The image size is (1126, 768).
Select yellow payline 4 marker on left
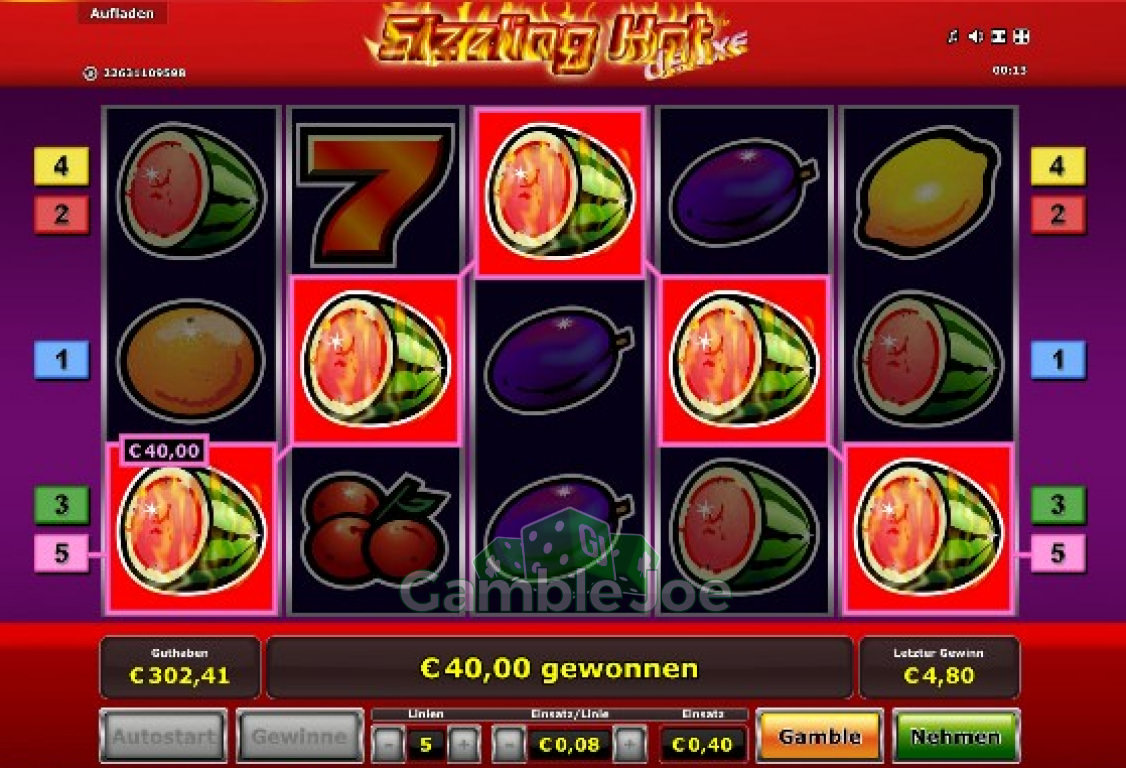tap(62, 166)
